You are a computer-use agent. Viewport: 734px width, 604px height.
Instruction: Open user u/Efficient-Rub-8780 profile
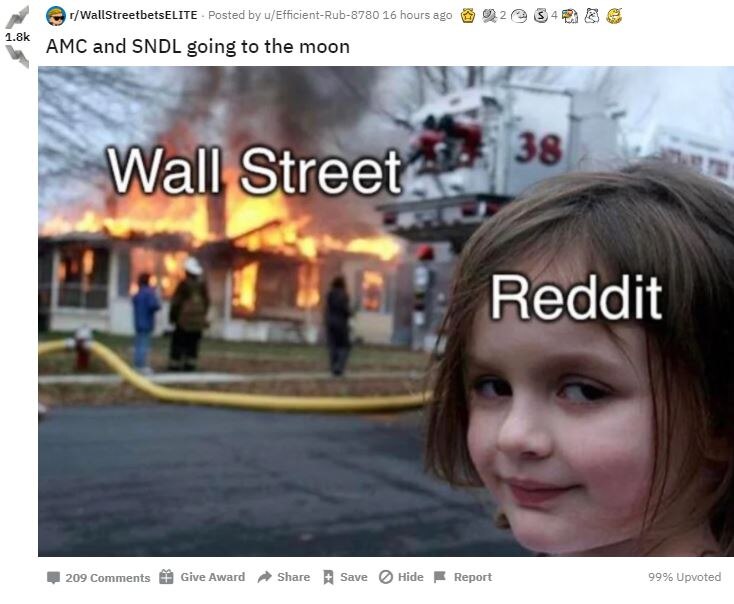pyautogui.click(x=322, y=15)
